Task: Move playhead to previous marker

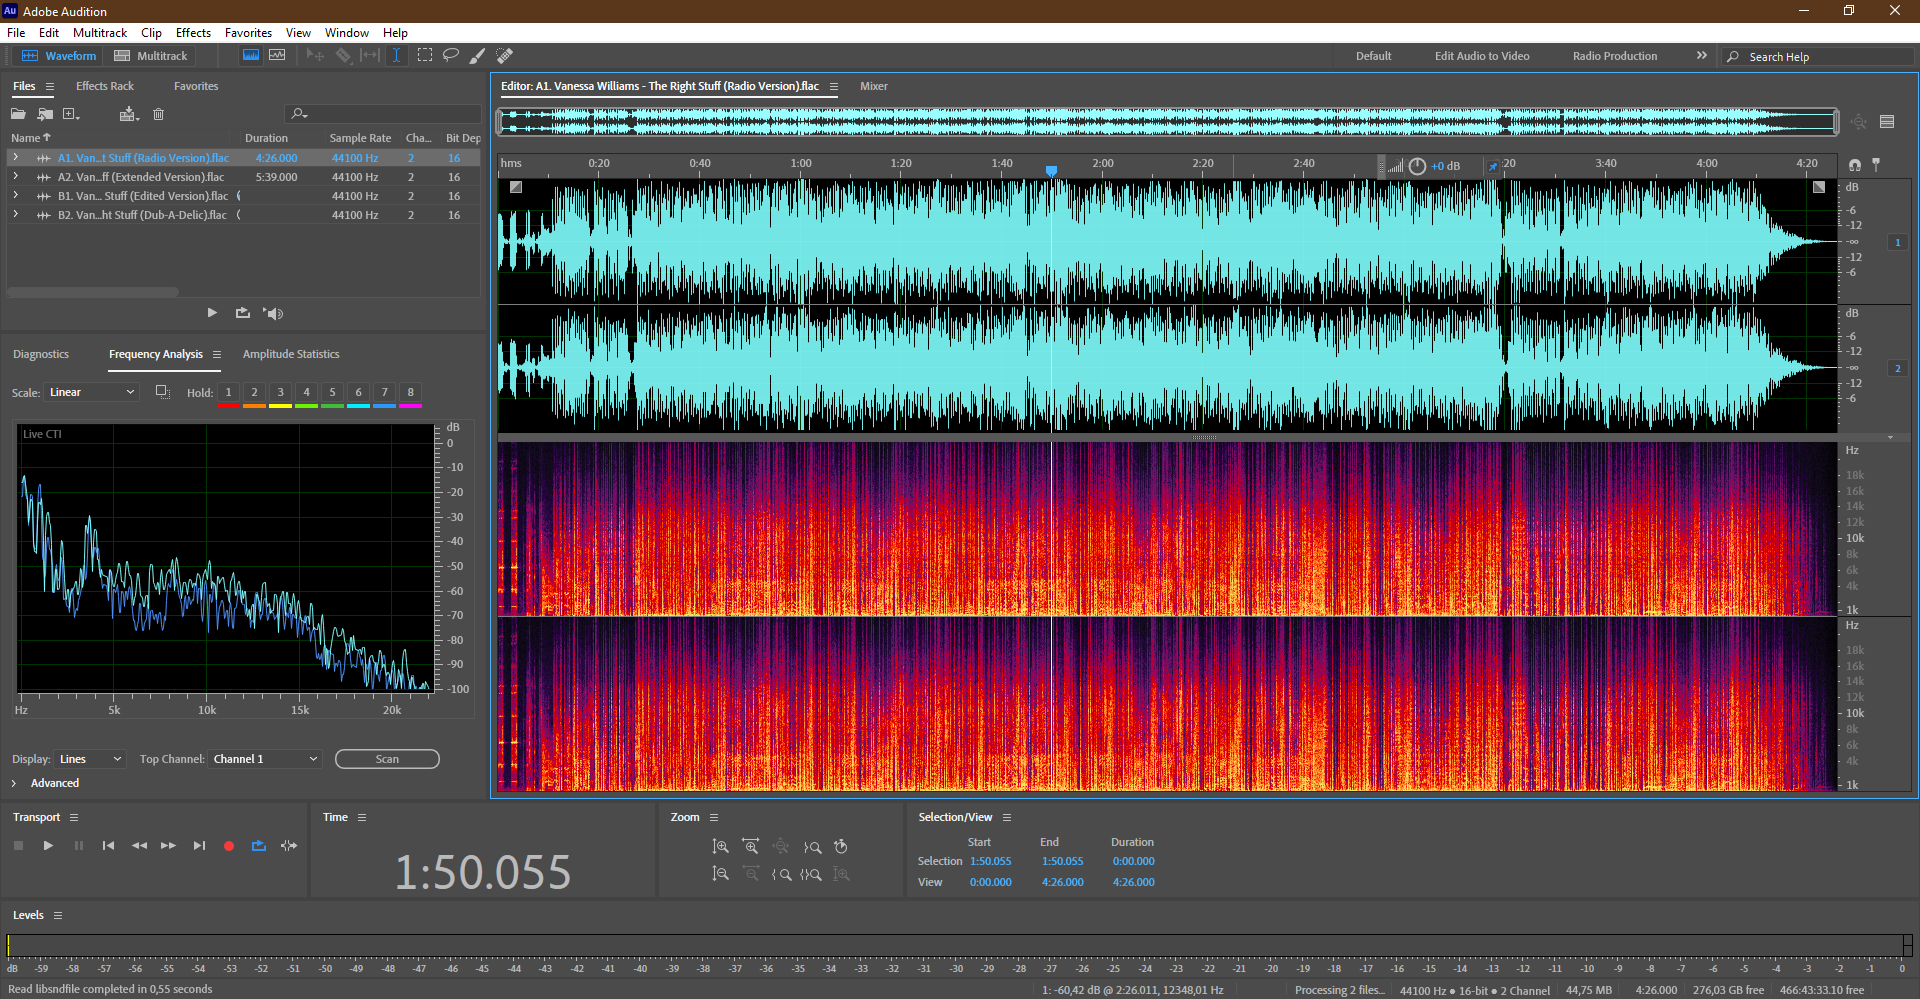Action: 108,846
